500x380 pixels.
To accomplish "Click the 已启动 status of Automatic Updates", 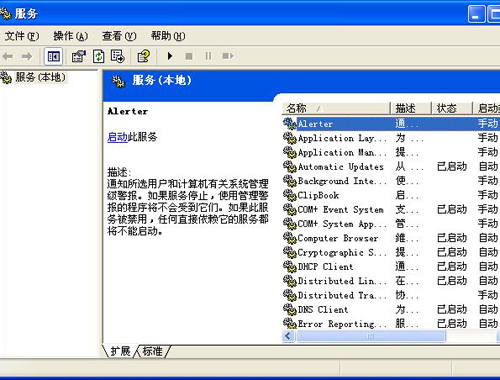I will click(452, 167).
